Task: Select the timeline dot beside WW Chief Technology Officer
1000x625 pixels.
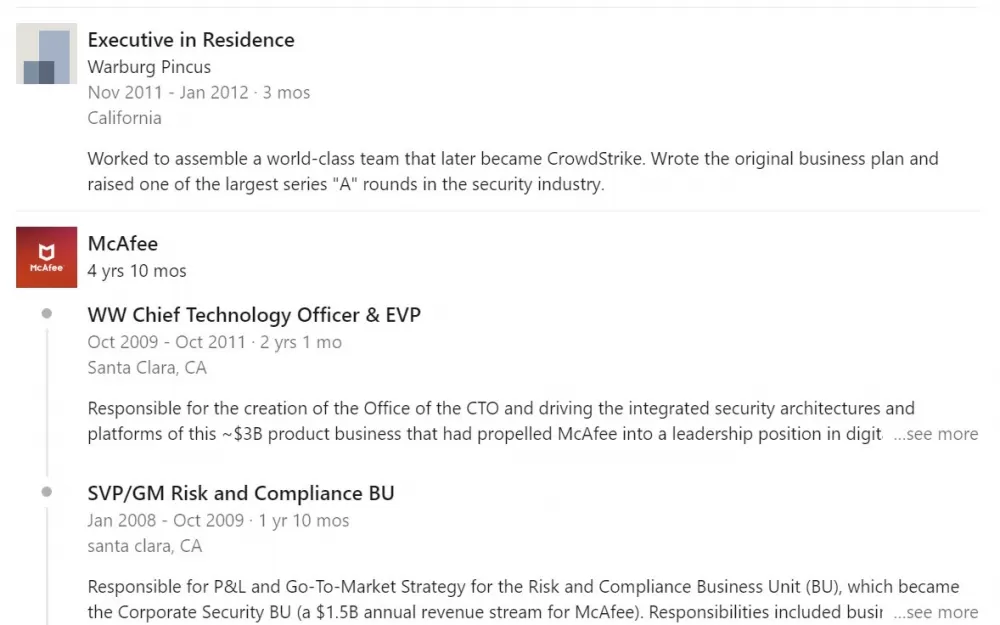Action: pyautogui.click(x=47, y=313)
